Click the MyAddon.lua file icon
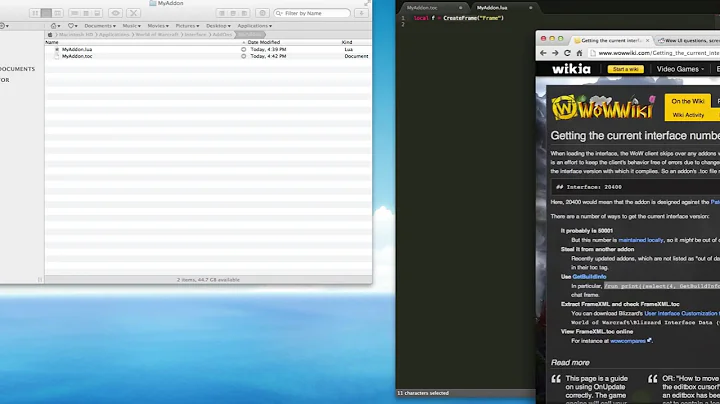Image resolution: width=720 pixels, height=404 pixels. click(57, 49)
